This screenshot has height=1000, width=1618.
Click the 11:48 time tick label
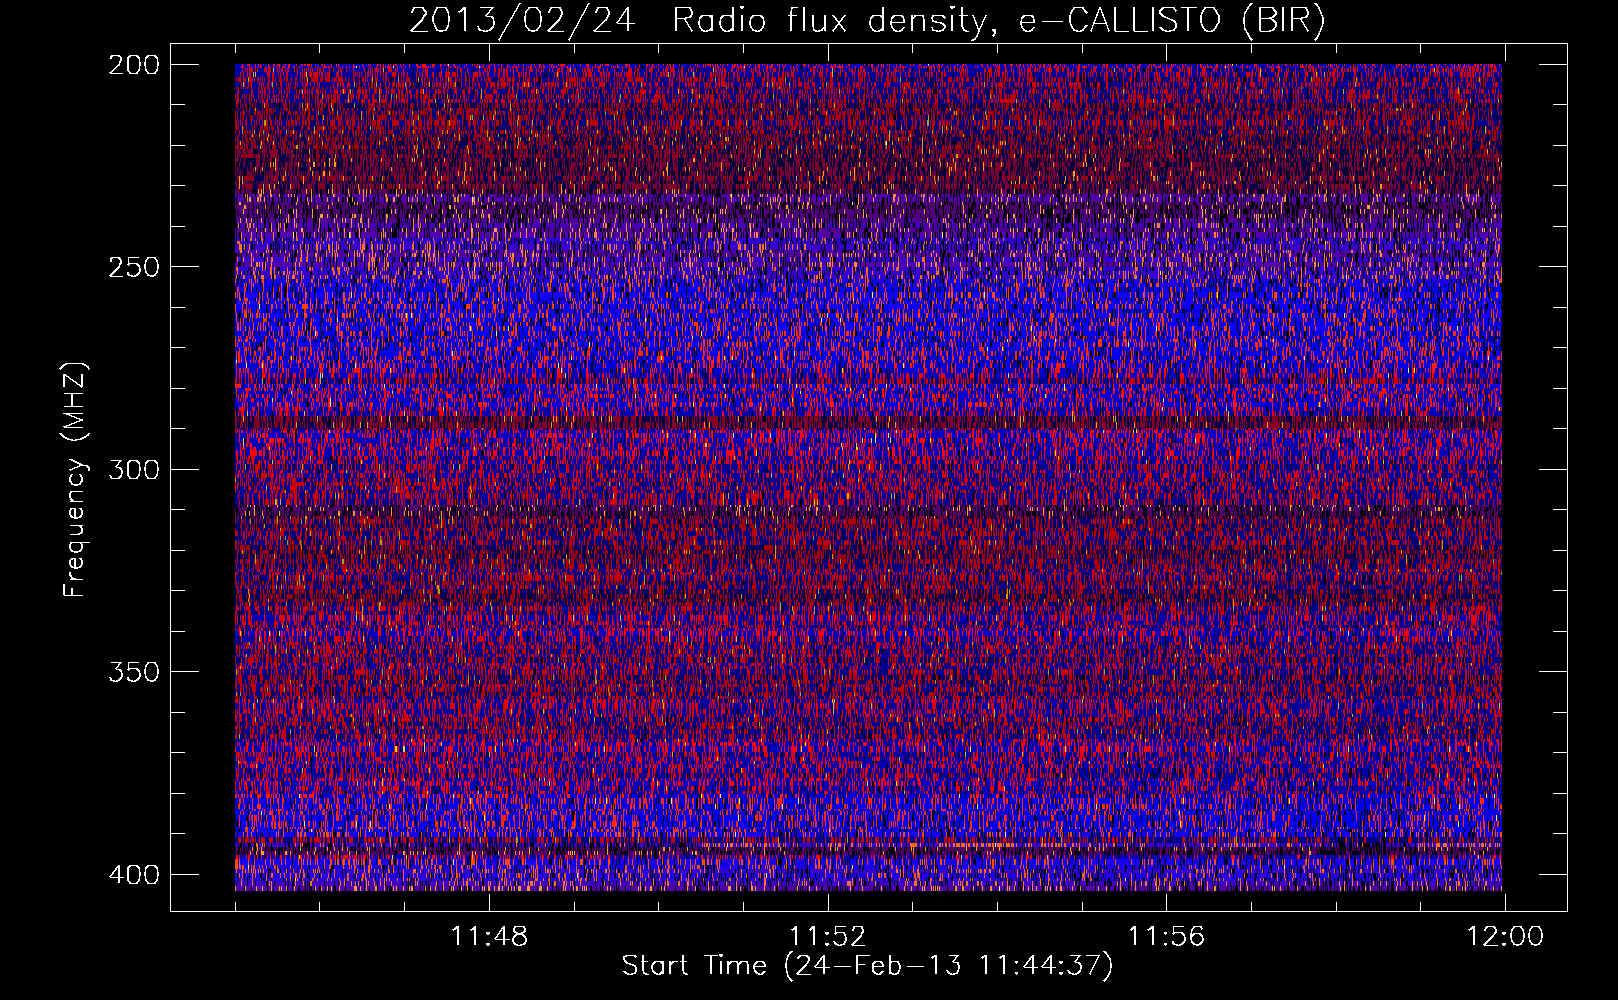tap(489, 937)
